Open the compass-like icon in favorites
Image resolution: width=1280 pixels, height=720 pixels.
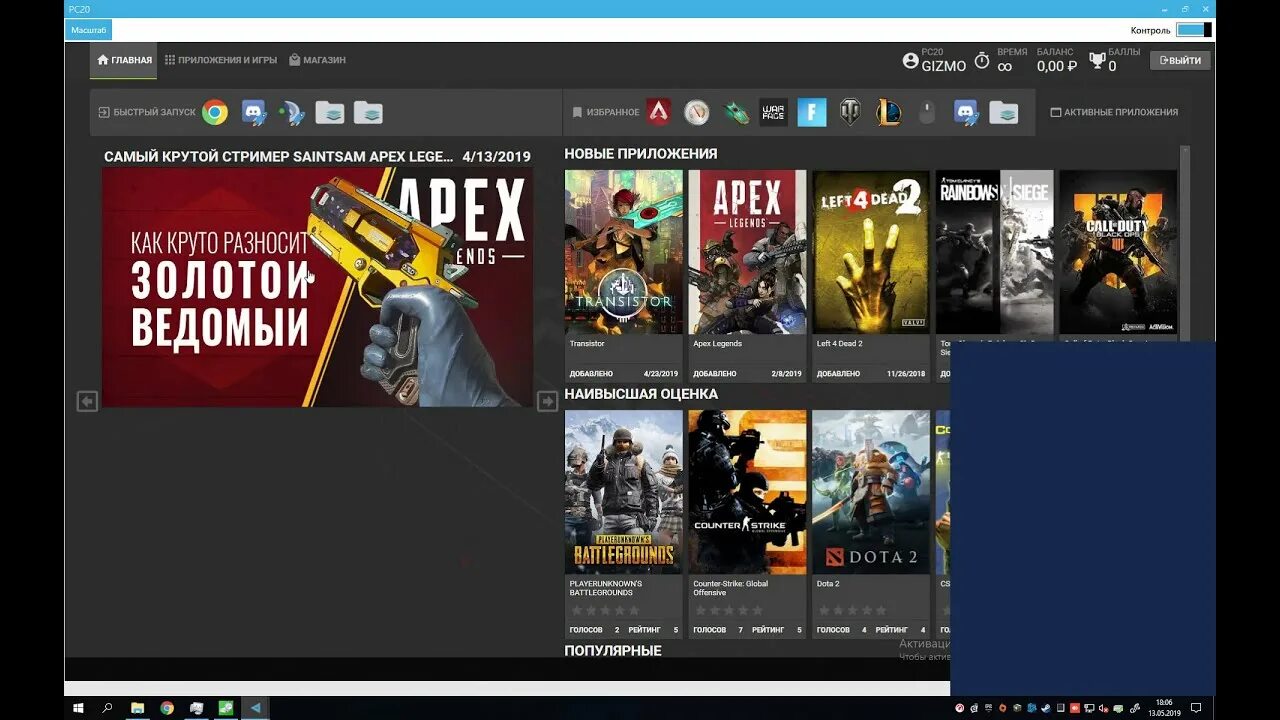click(x=697, y=112)
